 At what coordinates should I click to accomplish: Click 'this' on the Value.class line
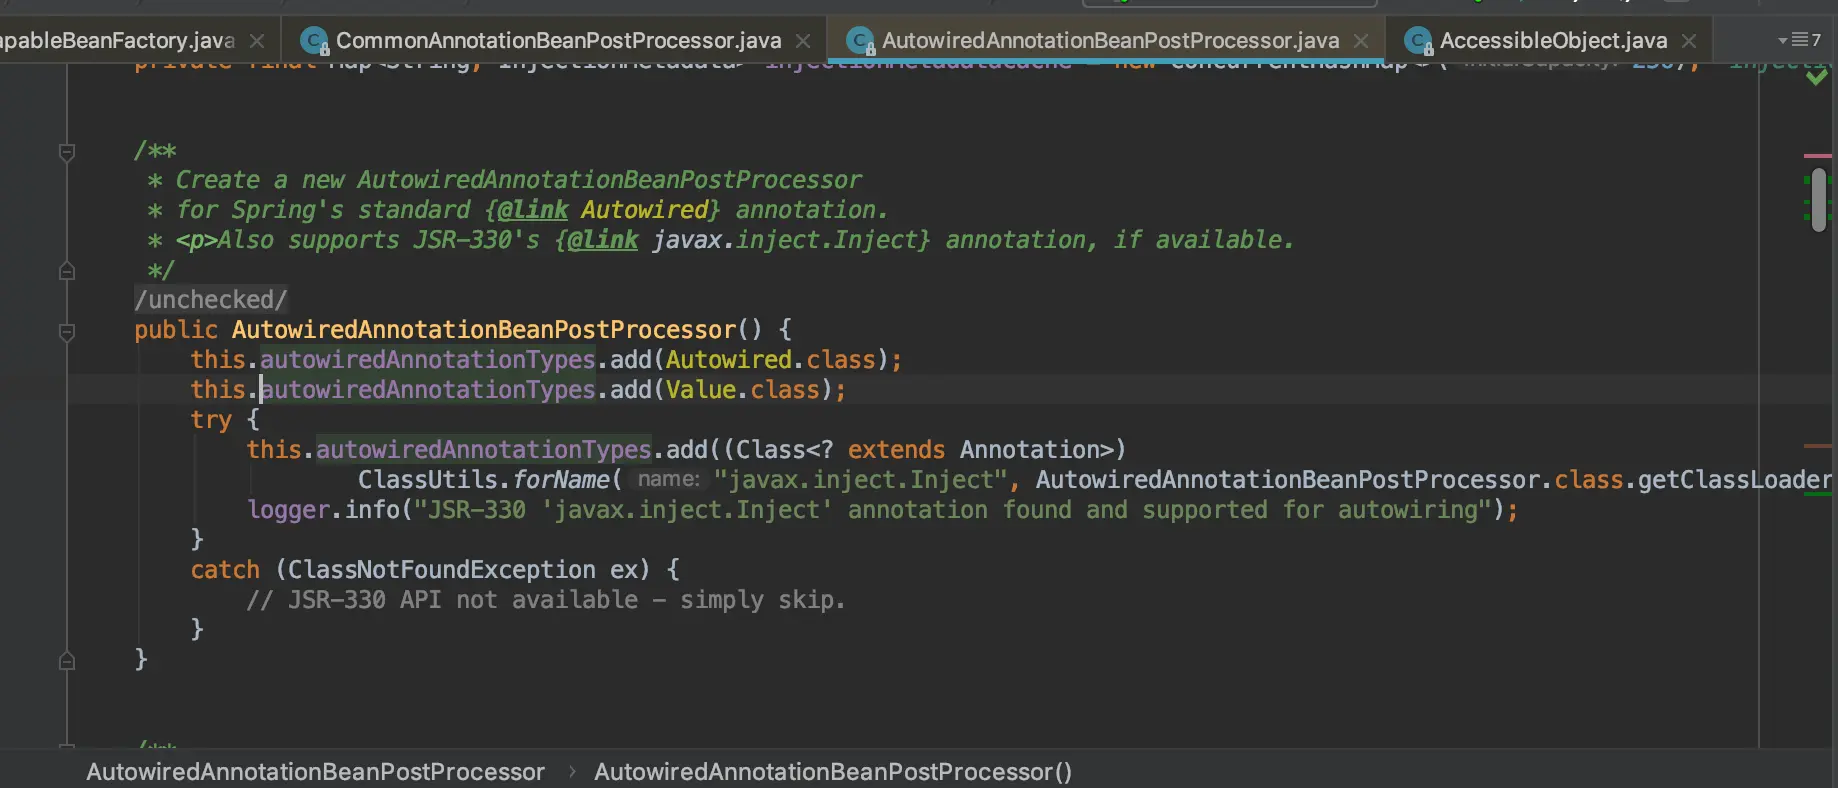[218, 390]
